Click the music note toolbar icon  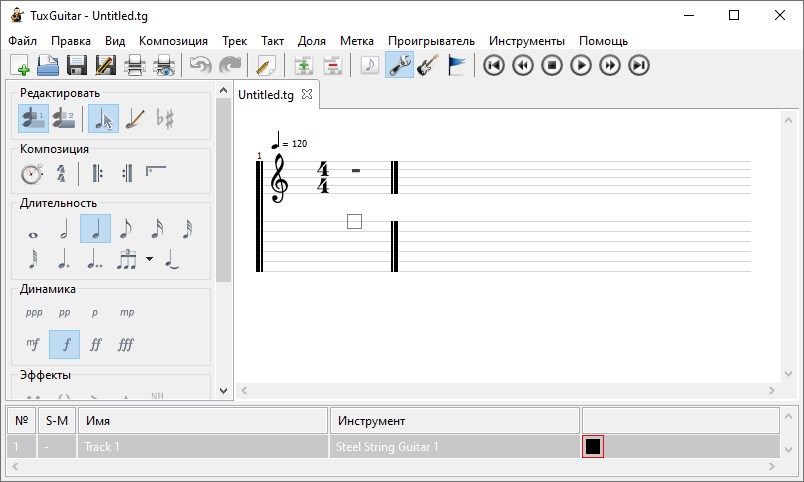click(x=370, y=66)
